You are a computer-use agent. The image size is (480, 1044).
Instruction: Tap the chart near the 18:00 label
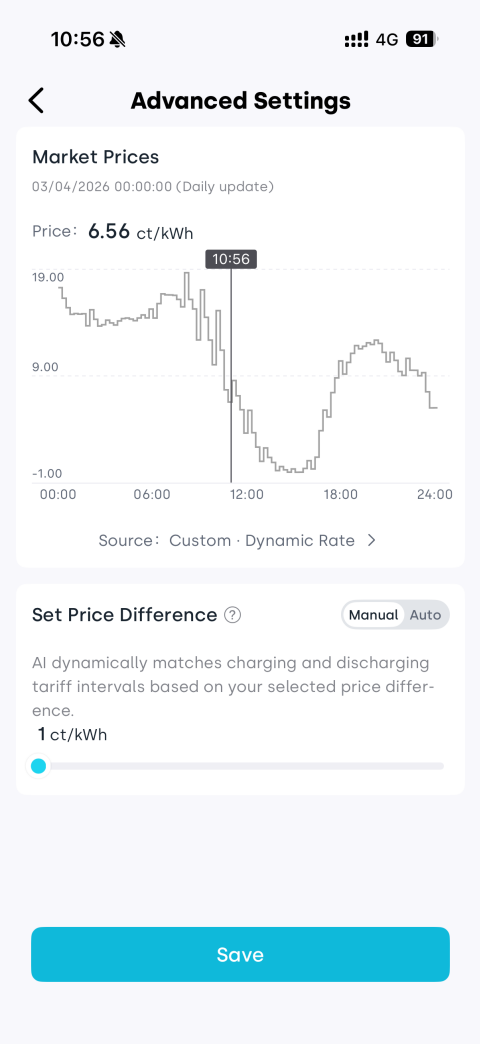338,495
